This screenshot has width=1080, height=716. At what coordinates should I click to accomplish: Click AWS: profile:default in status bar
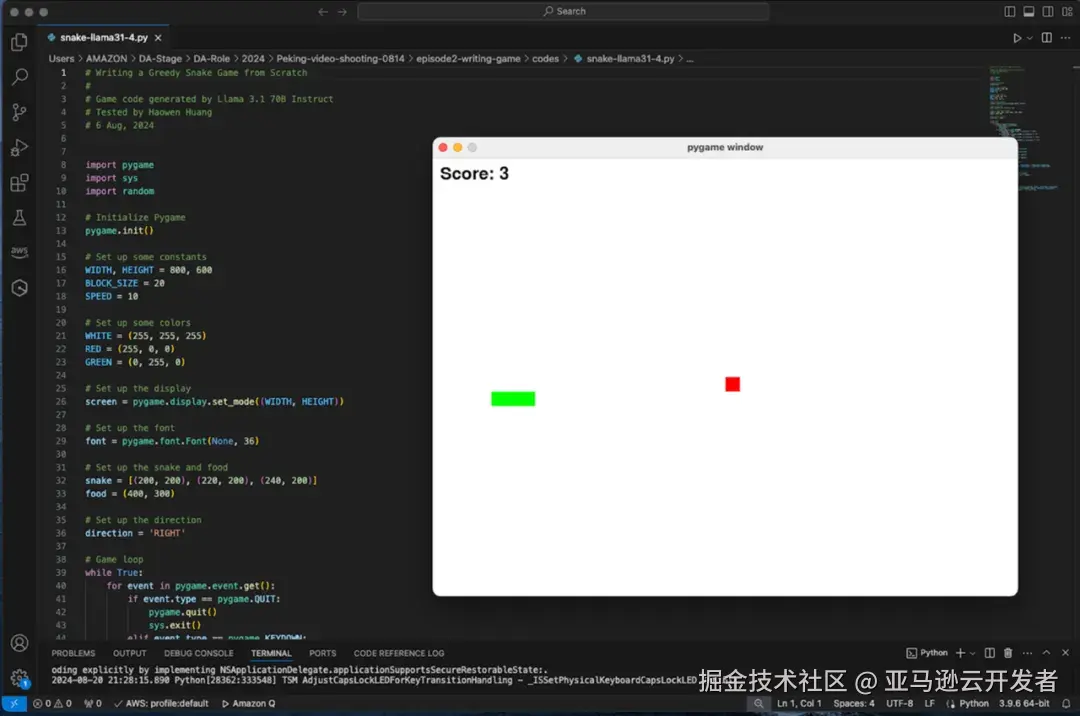tap(161, 704)
